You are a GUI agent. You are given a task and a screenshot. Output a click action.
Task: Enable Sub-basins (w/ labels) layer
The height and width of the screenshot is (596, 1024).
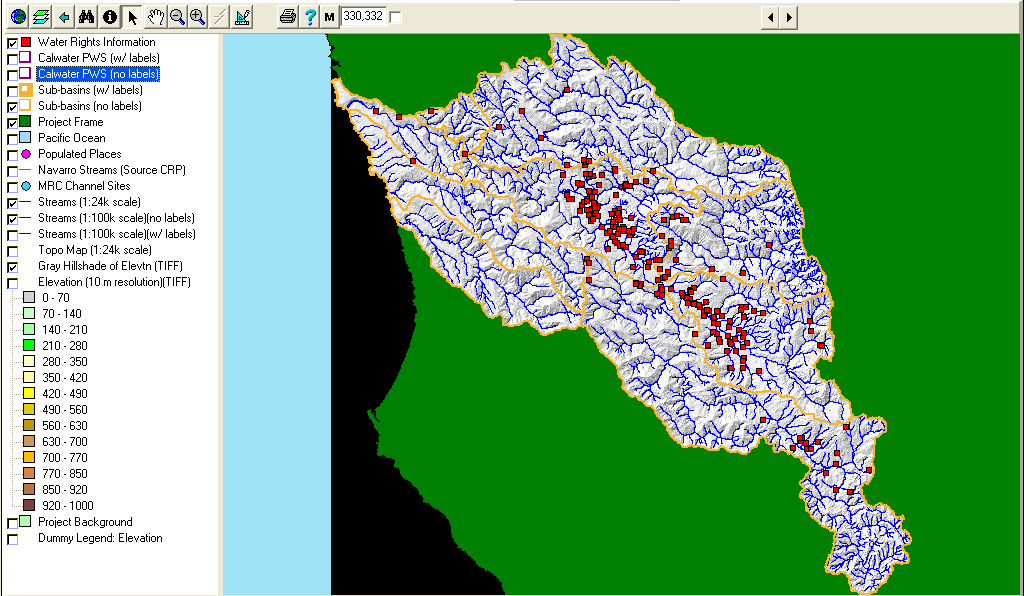(x=12, y=91)
